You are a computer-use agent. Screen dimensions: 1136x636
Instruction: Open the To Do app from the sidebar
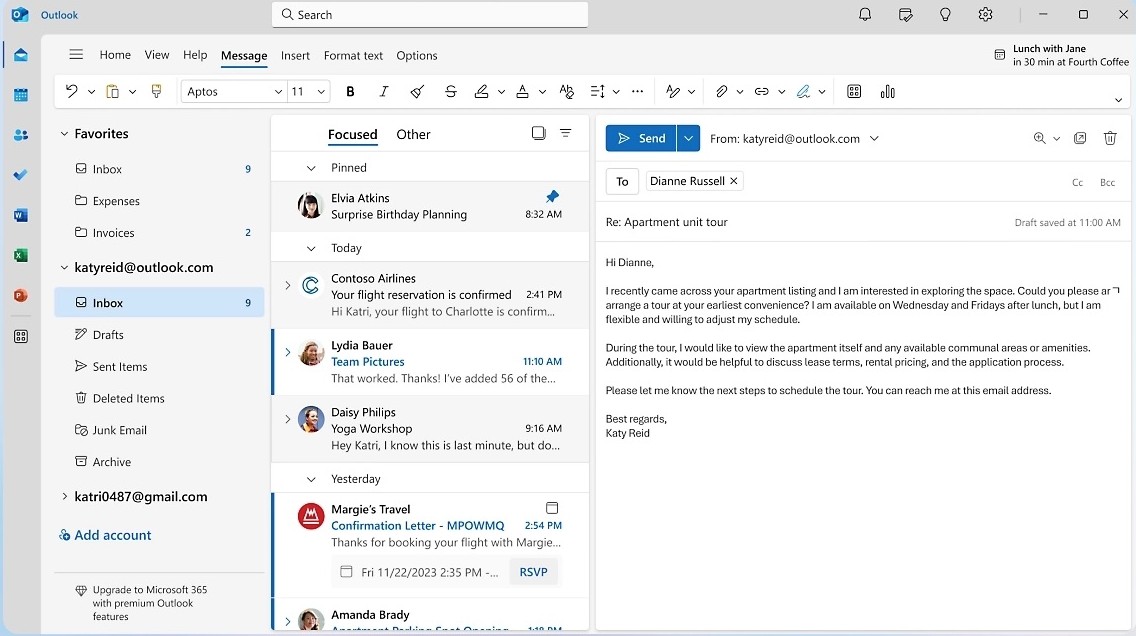20,175
